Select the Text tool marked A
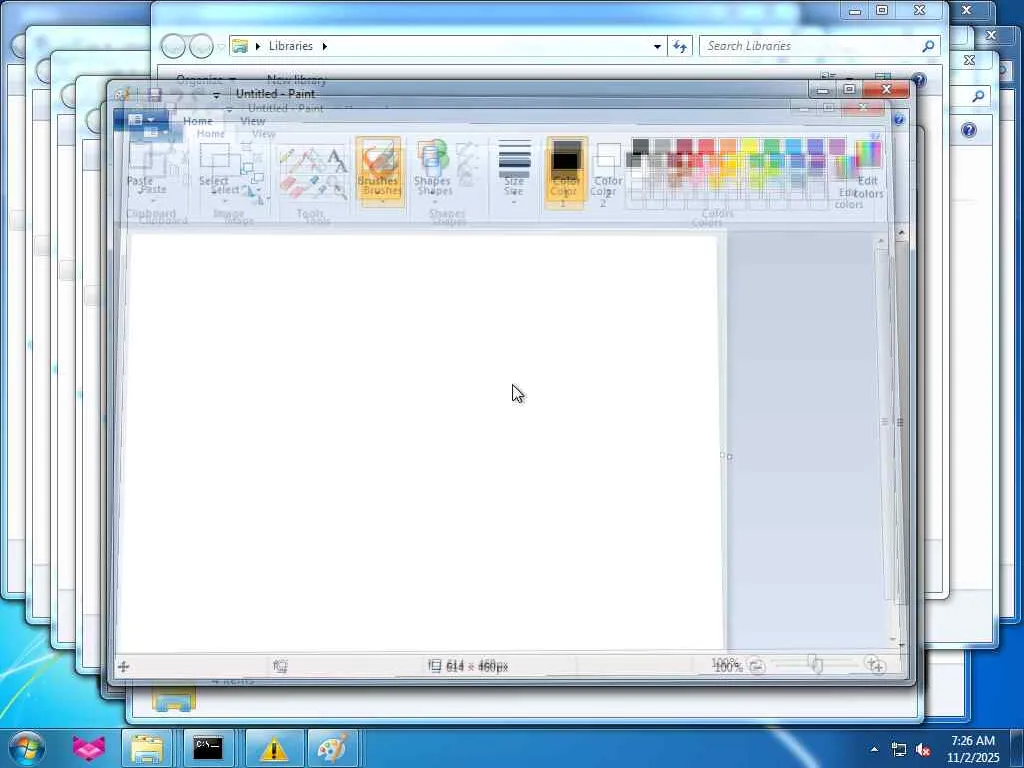The height and width of the screenshot is (768, 1024). point(336,159)
